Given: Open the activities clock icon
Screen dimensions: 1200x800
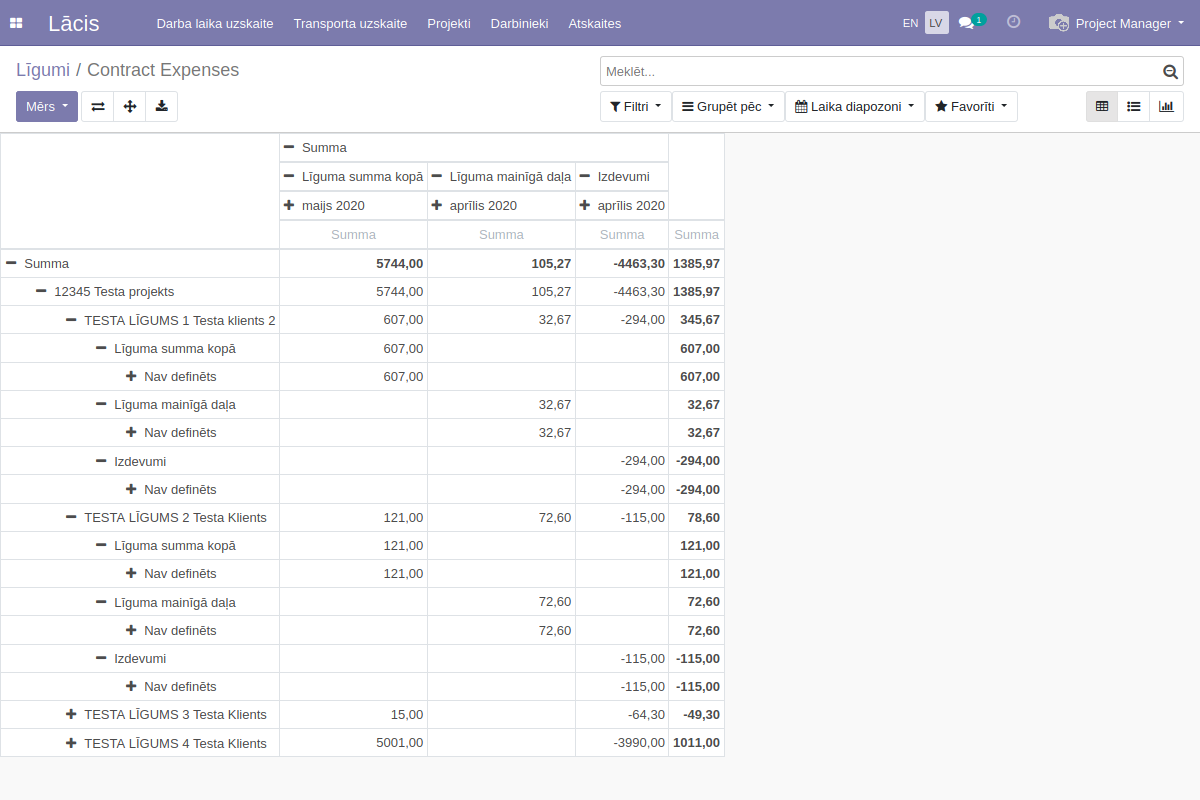Looking at the screenshot, I should [x=1013, y=22].
